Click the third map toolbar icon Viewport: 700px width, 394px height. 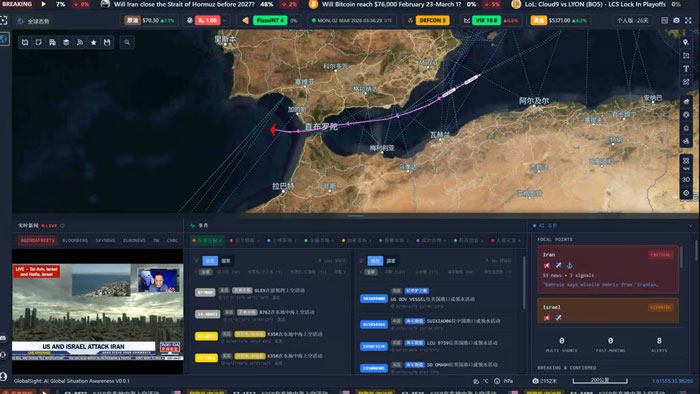tap(52, 42)
